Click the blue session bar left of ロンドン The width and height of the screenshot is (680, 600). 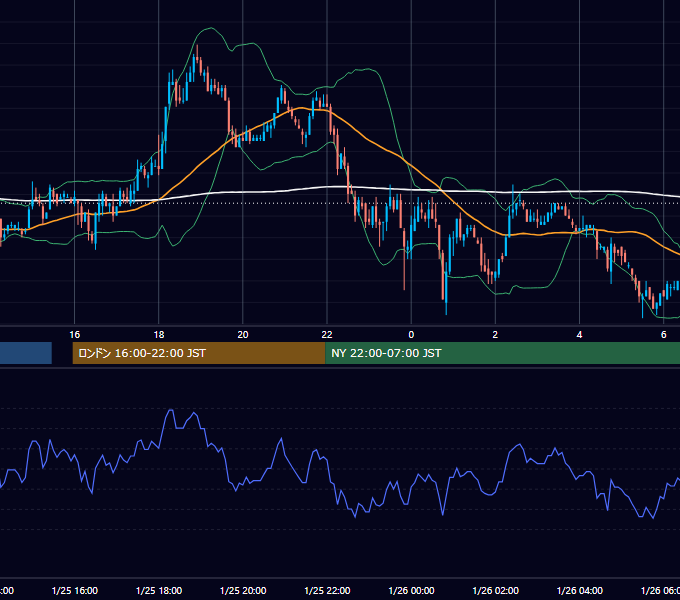coord(26,353)
